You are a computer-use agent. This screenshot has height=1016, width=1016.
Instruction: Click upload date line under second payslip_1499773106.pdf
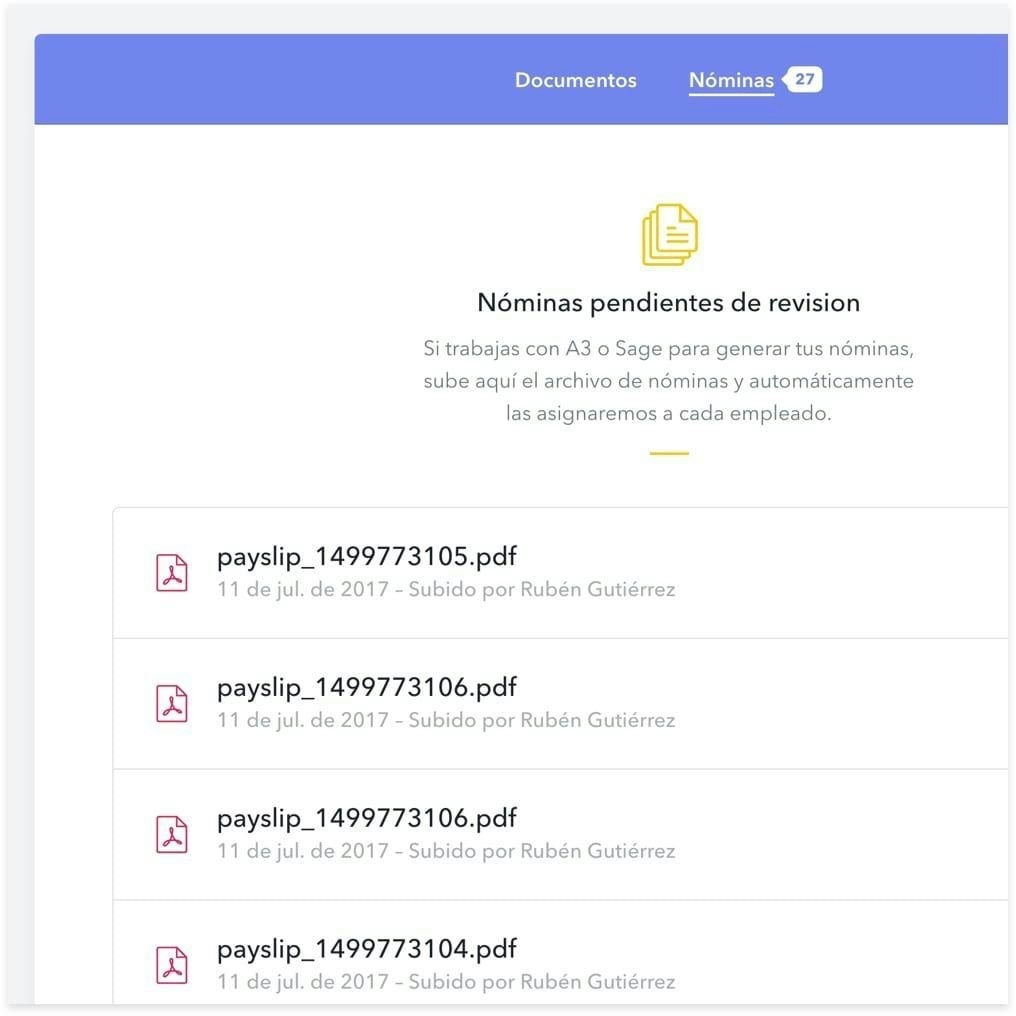pyautogui.click(x=446, y=852)
